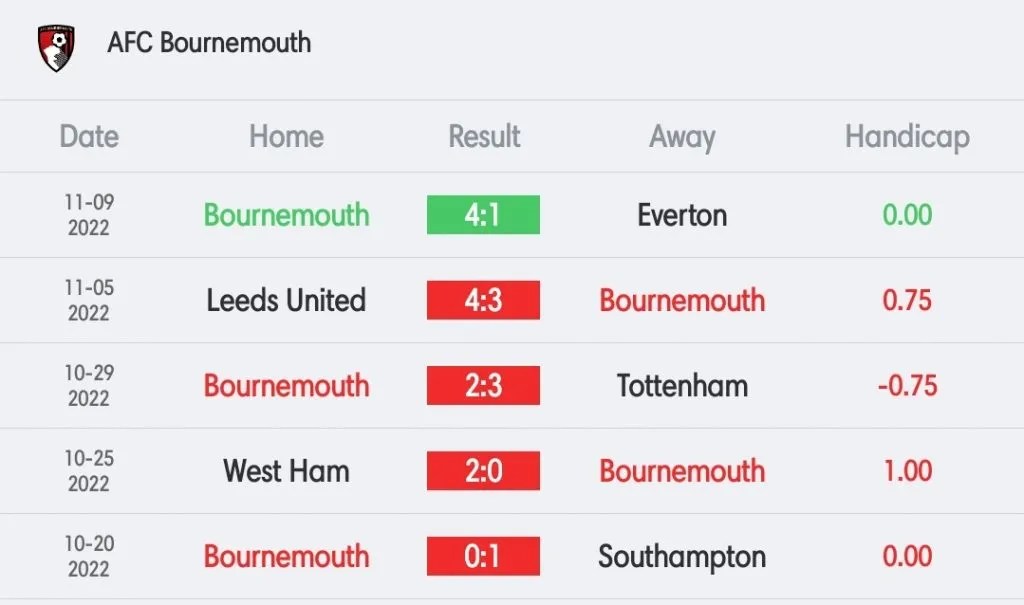Click the 2:3 score badge versus Tottenham
The image size is (1024, 605).
(483, 386)
